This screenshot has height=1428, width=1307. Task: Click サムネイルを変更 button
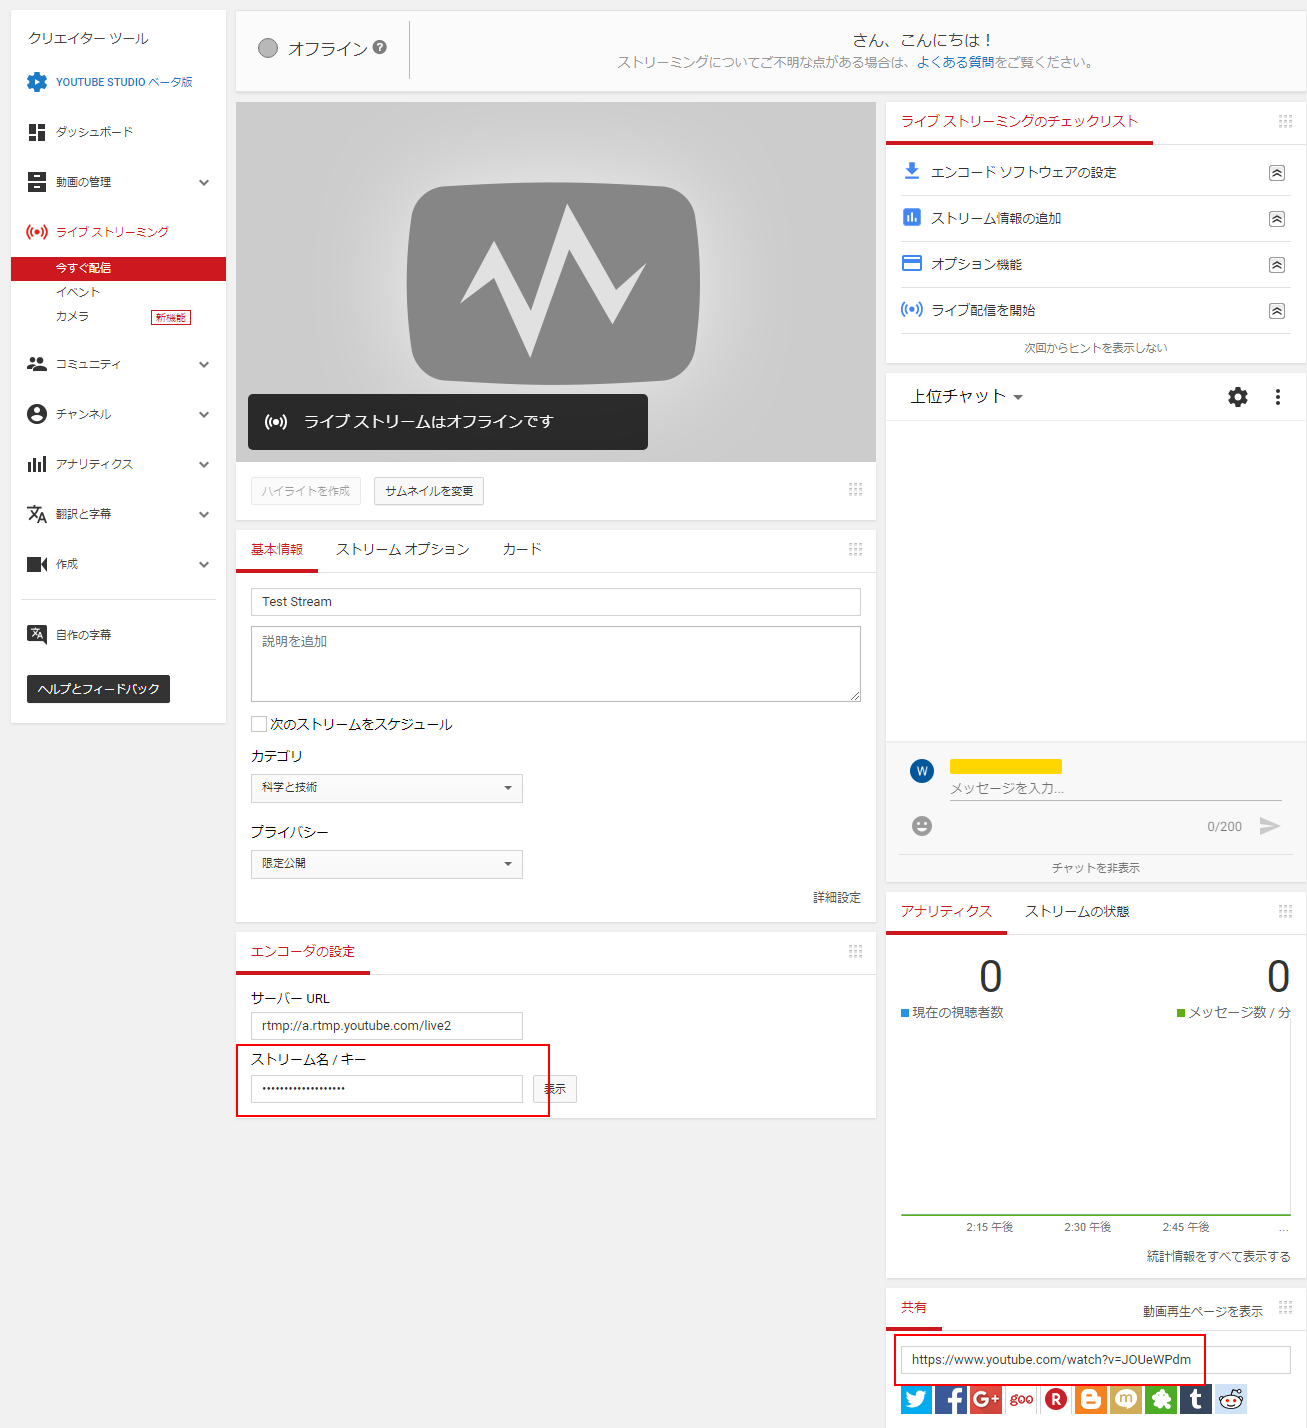(429, 491)
